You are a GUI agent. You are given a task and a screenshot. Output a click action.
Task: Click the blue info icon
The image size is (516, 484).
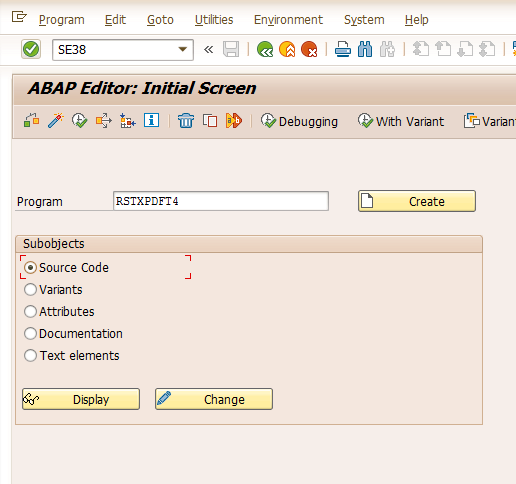[151, 120]
